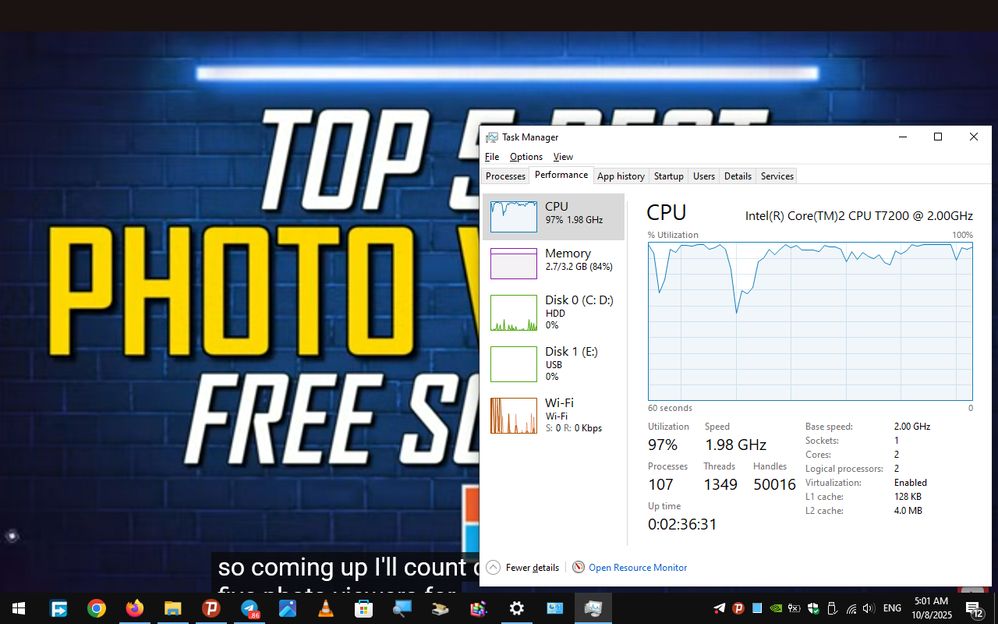Image resolution: width=998 pixels, height=624 pixels.
Task: Open Settings gear icon on taskbar
Action: [x=516, y=608]
